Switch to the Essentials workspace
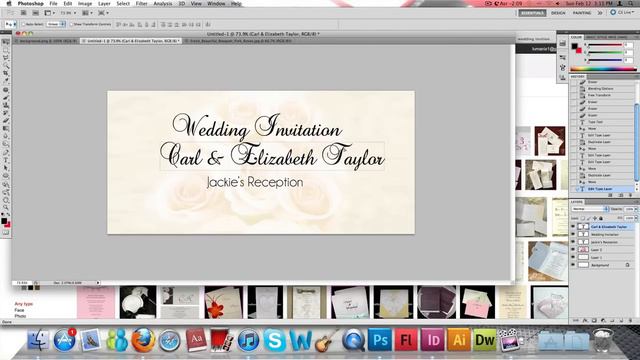The width and height of the screenshot is (640, 360). coord(532,13)
